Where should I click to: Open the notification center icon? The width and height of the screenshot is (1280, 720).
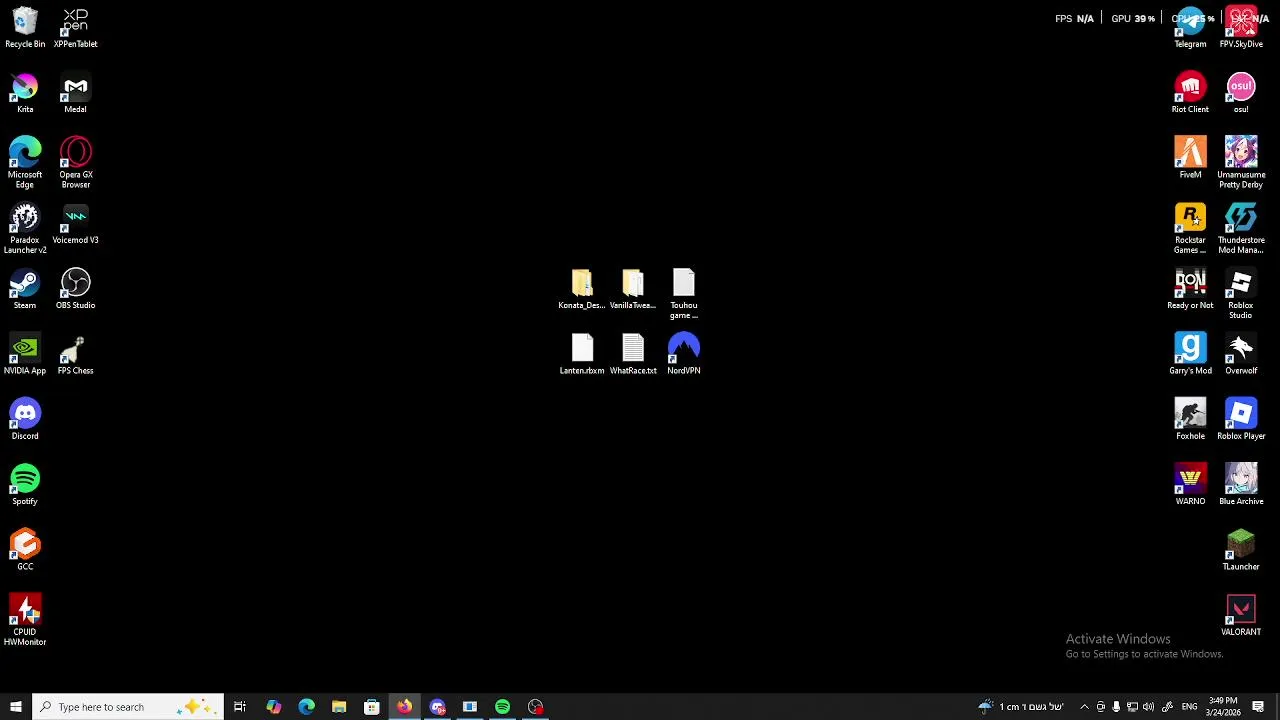pyautogui.click(x=1258, y=707)
